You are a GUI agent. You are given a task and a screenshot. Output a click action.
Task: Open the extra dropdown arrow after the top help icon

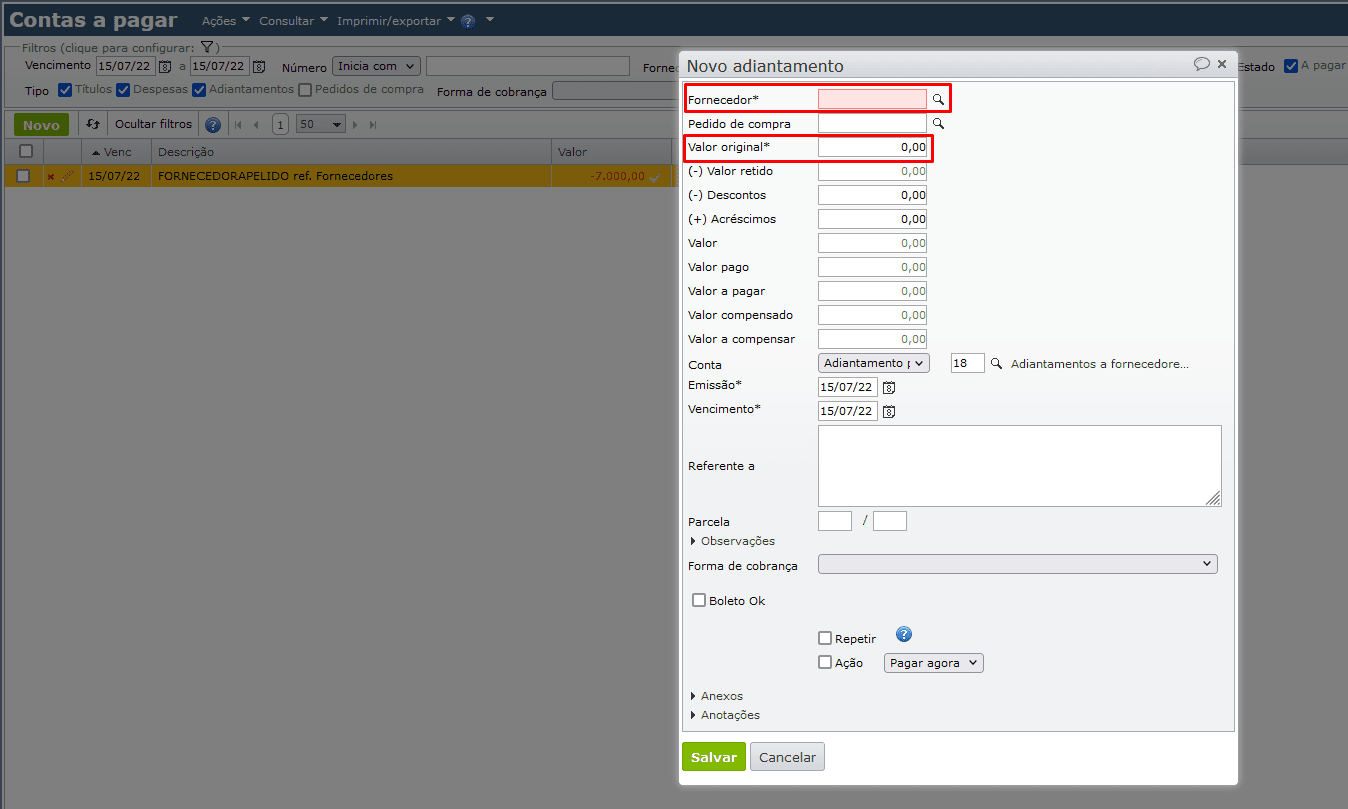490,20
